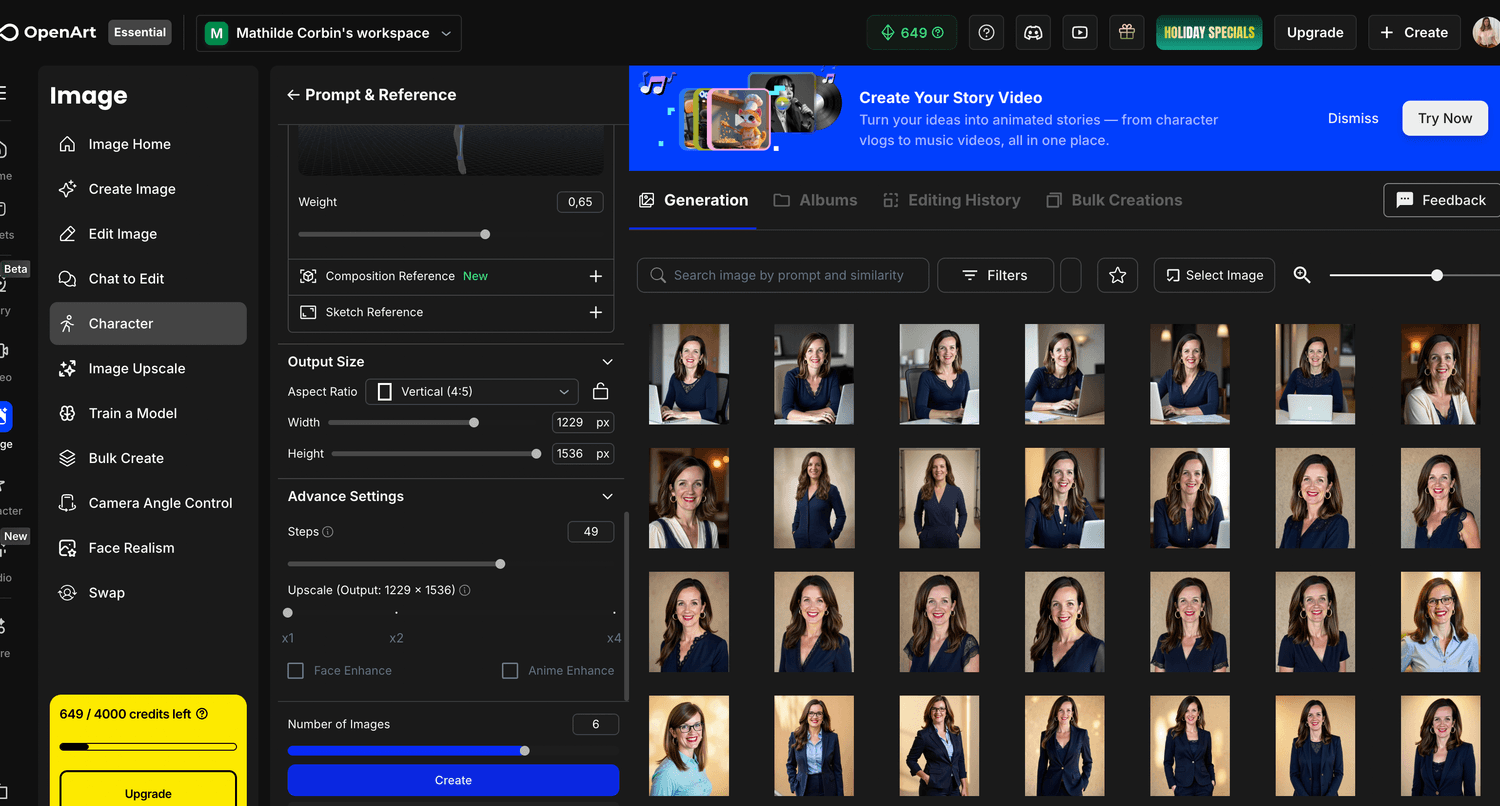
Task: Click Try Now on the banner
Action: 1444,118
